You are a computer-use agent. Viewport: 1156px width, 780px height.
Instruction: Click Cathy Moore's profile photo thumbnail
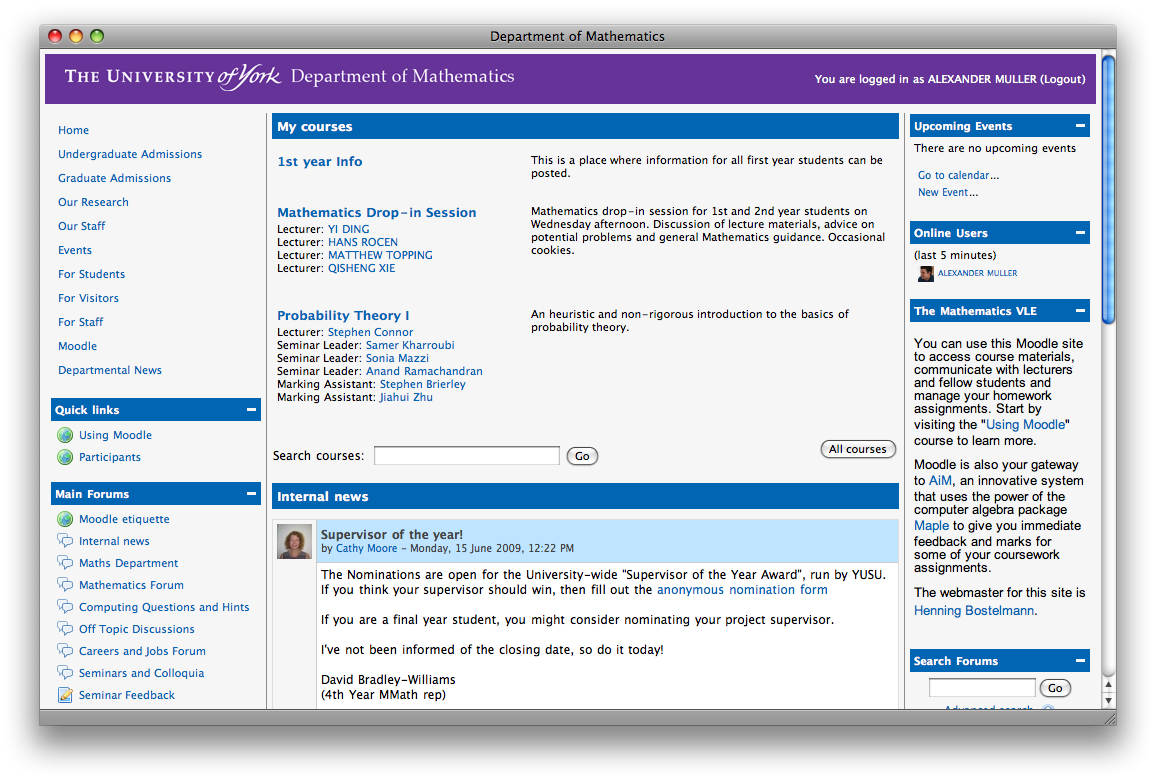click(294, 541)
